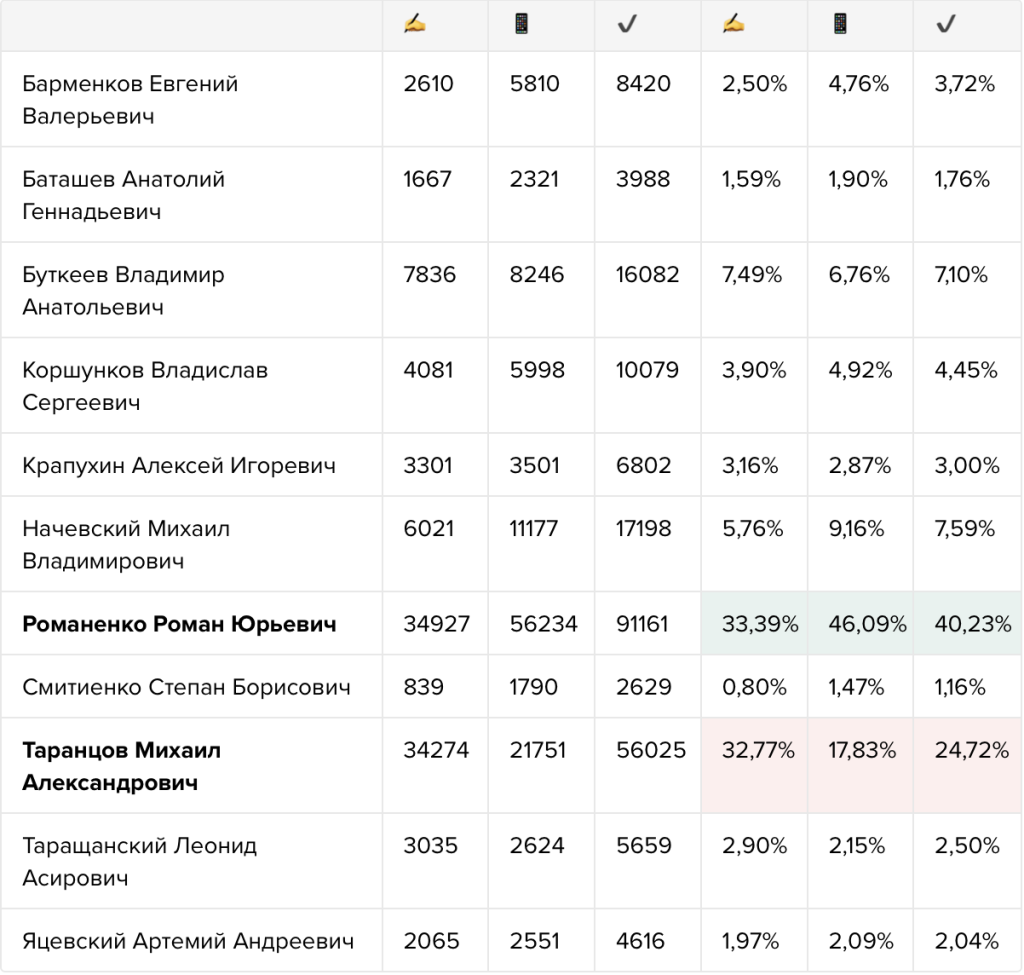The image size is (1024, 975).
Task: Click the phone icon above the 5810 column
Action: (521, 25)
